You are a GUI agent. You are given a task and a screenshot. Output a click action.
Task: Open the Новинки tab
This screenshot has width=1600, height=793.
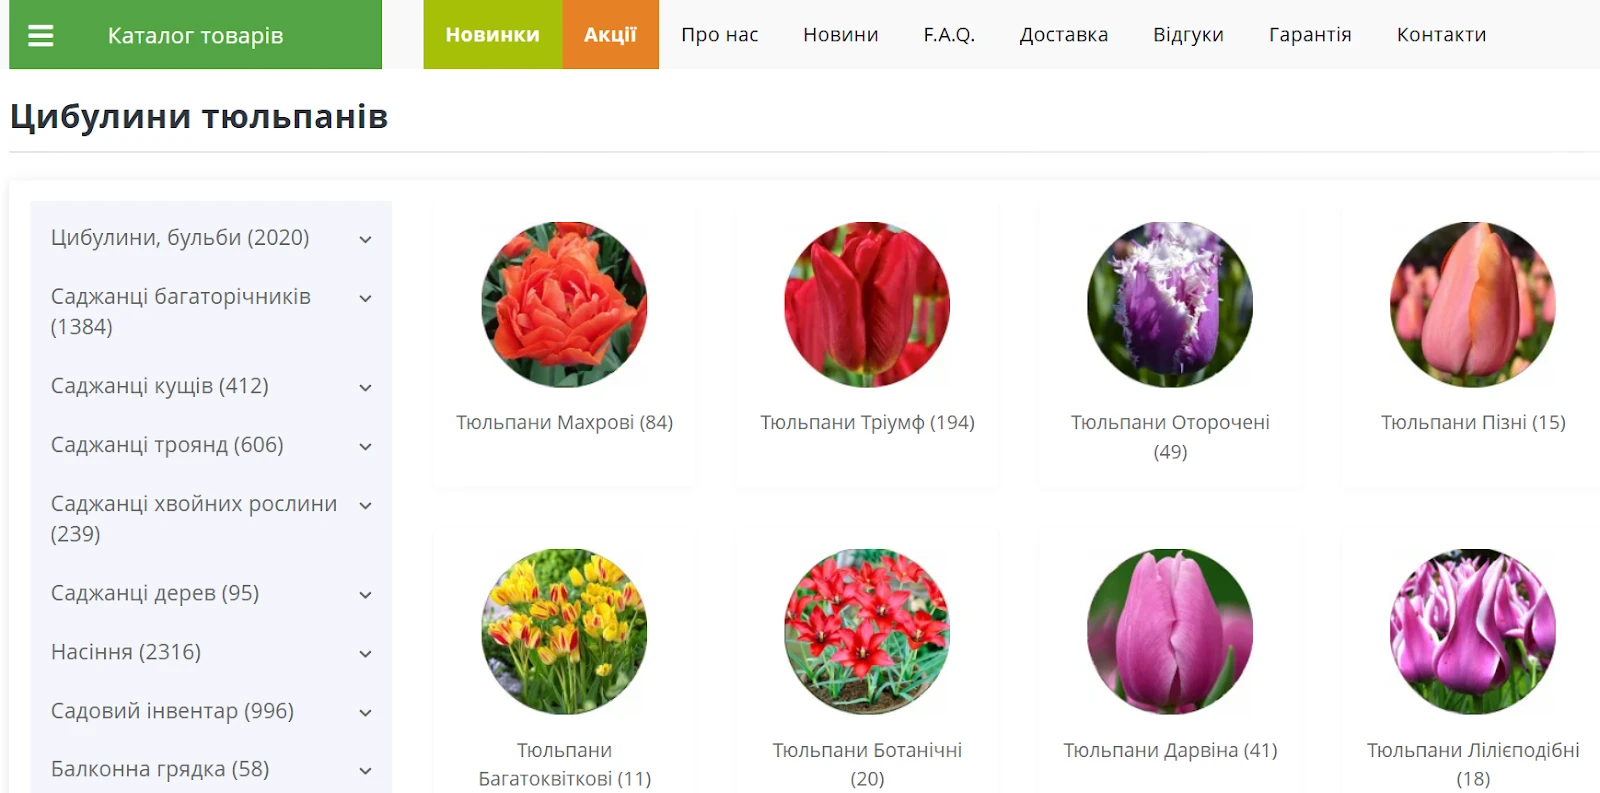point(493,35)
